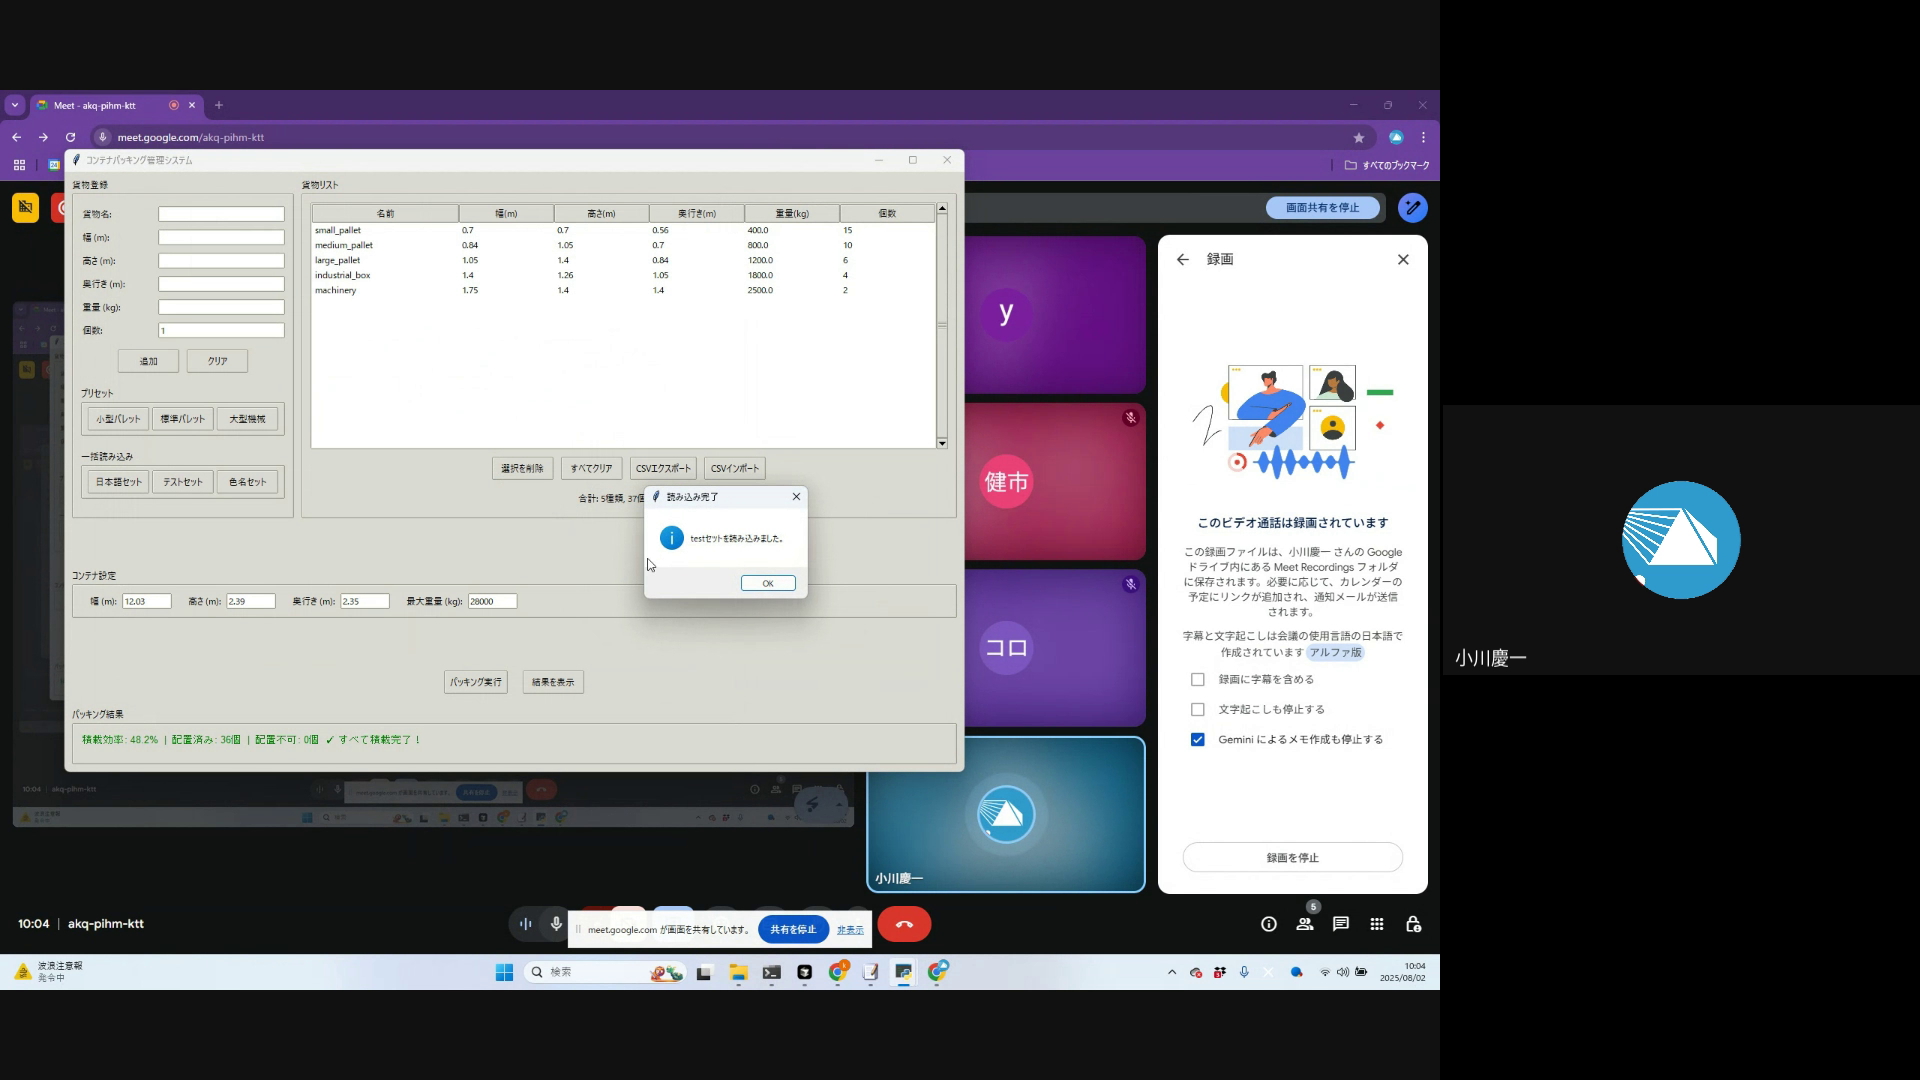Show hidden system tray icons chevron
The width and height of the screenshot is (1920, 1080).
pos(1172,972)
